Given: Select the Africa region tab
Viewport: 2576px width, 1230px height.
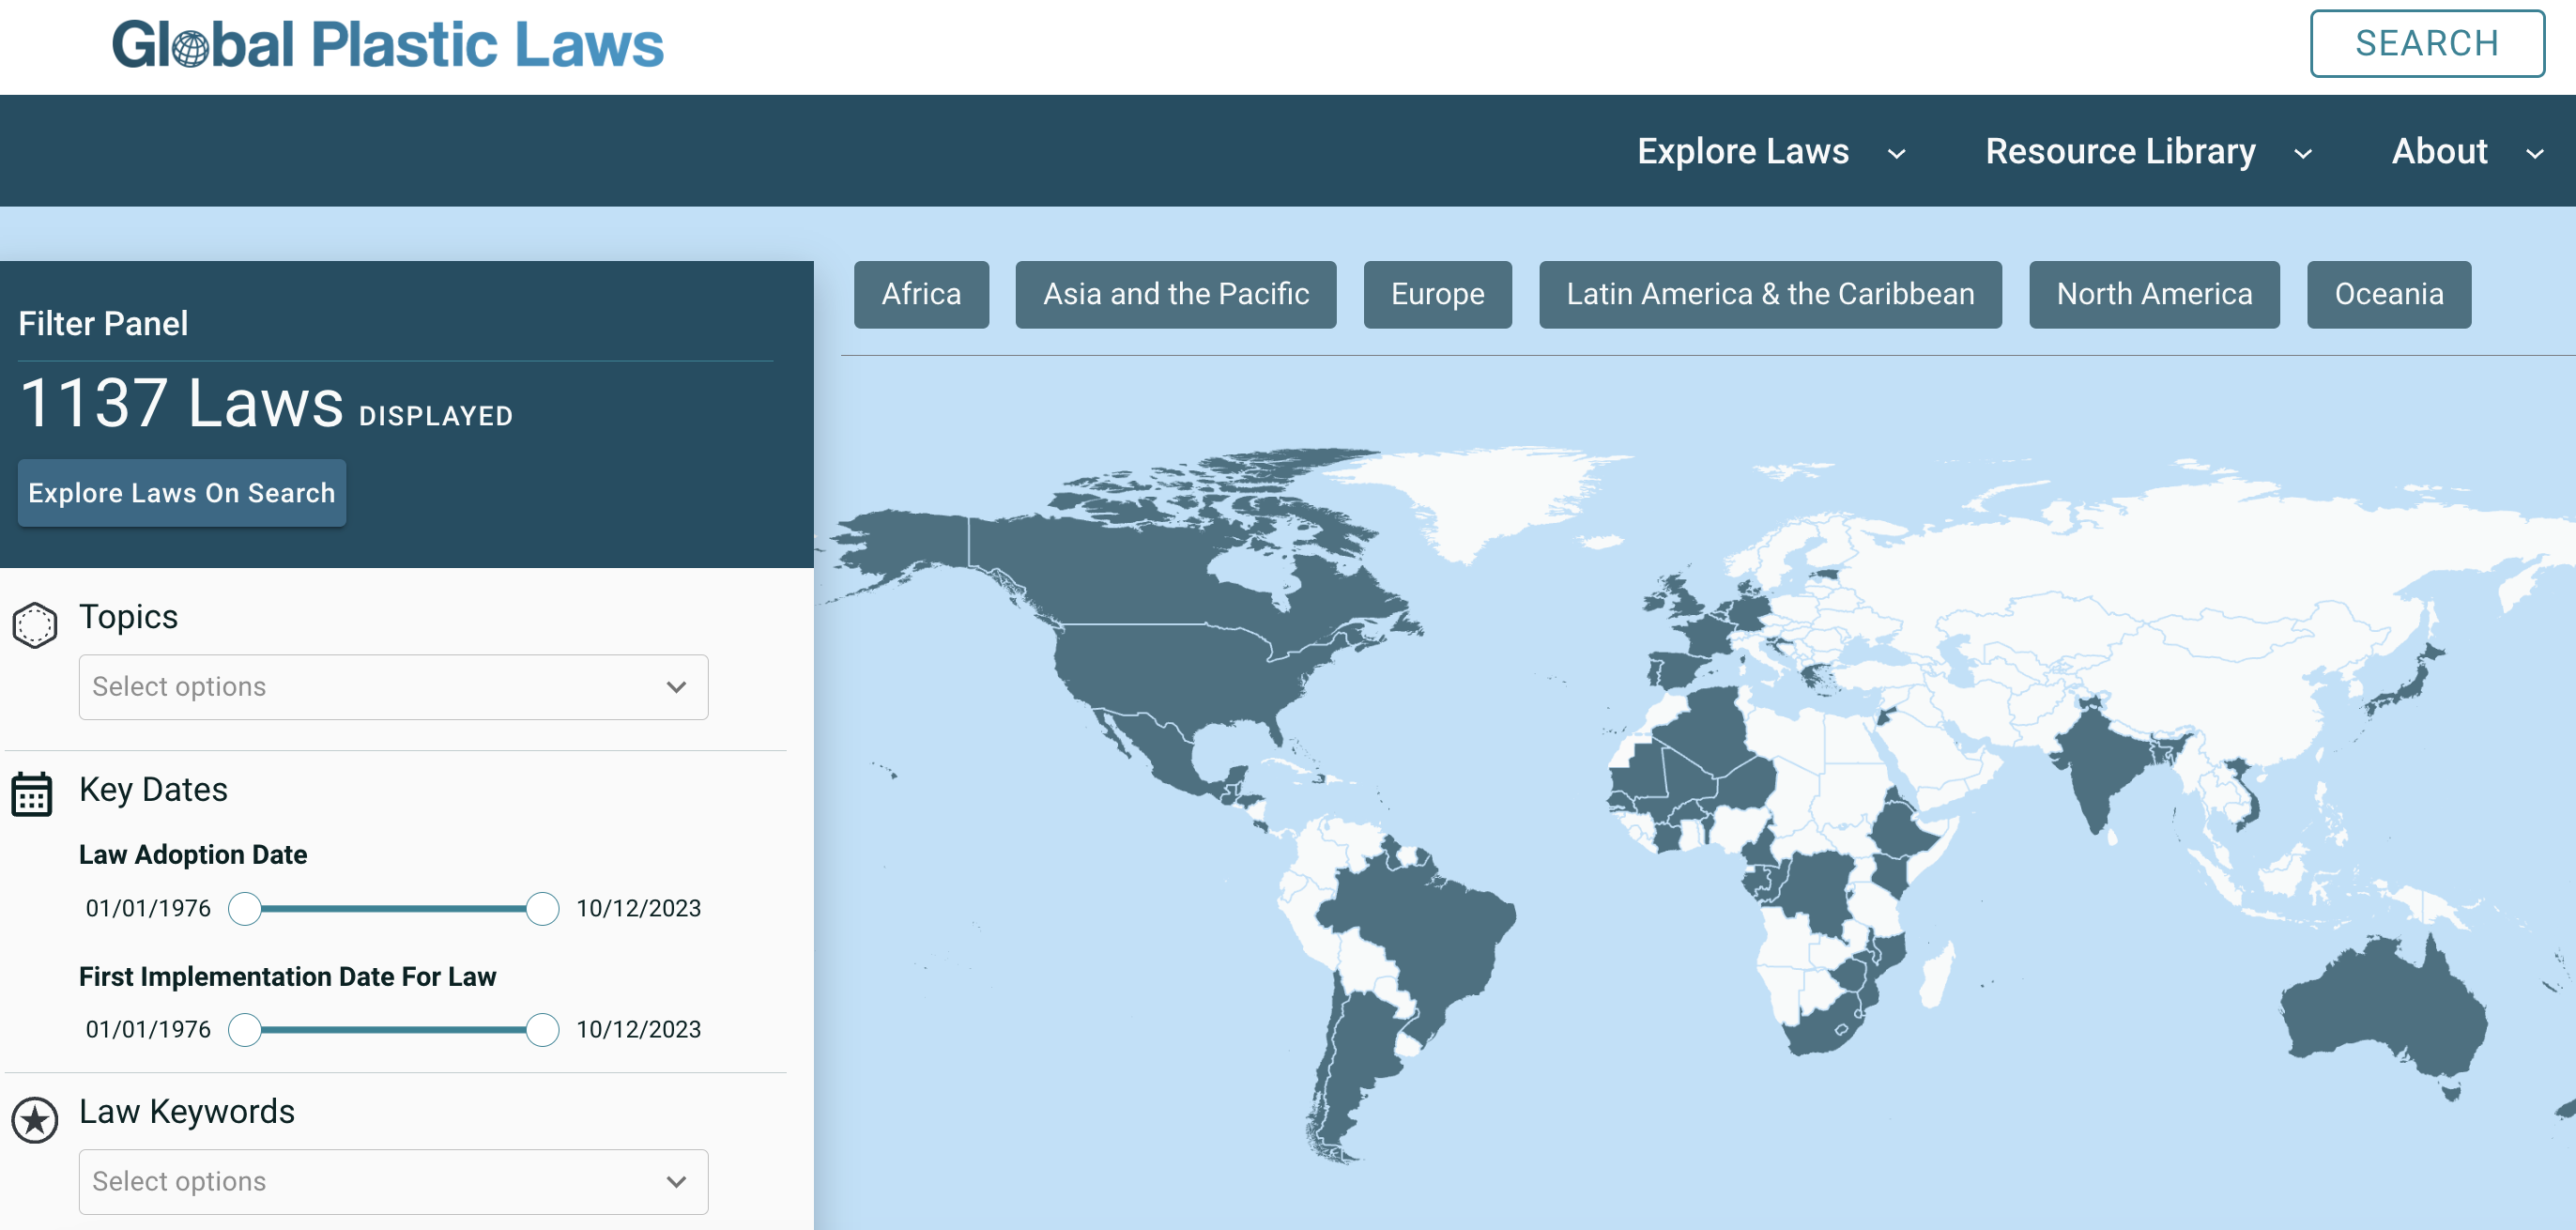Looking at the screenshot, I should 920,294.
